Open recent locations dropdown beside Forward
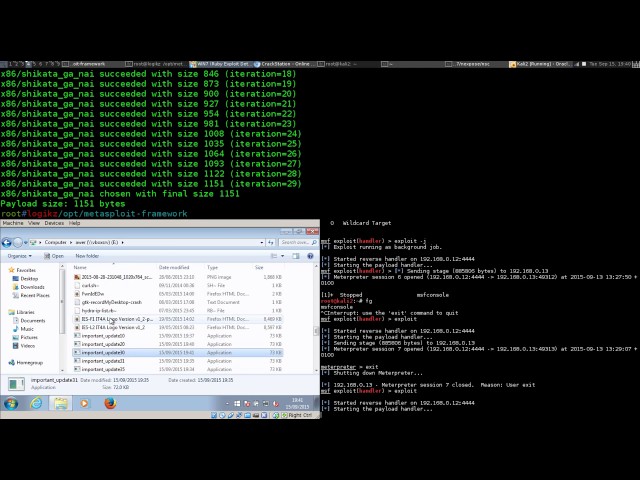This screenshot has width=640, height=480. pos(25,242)
